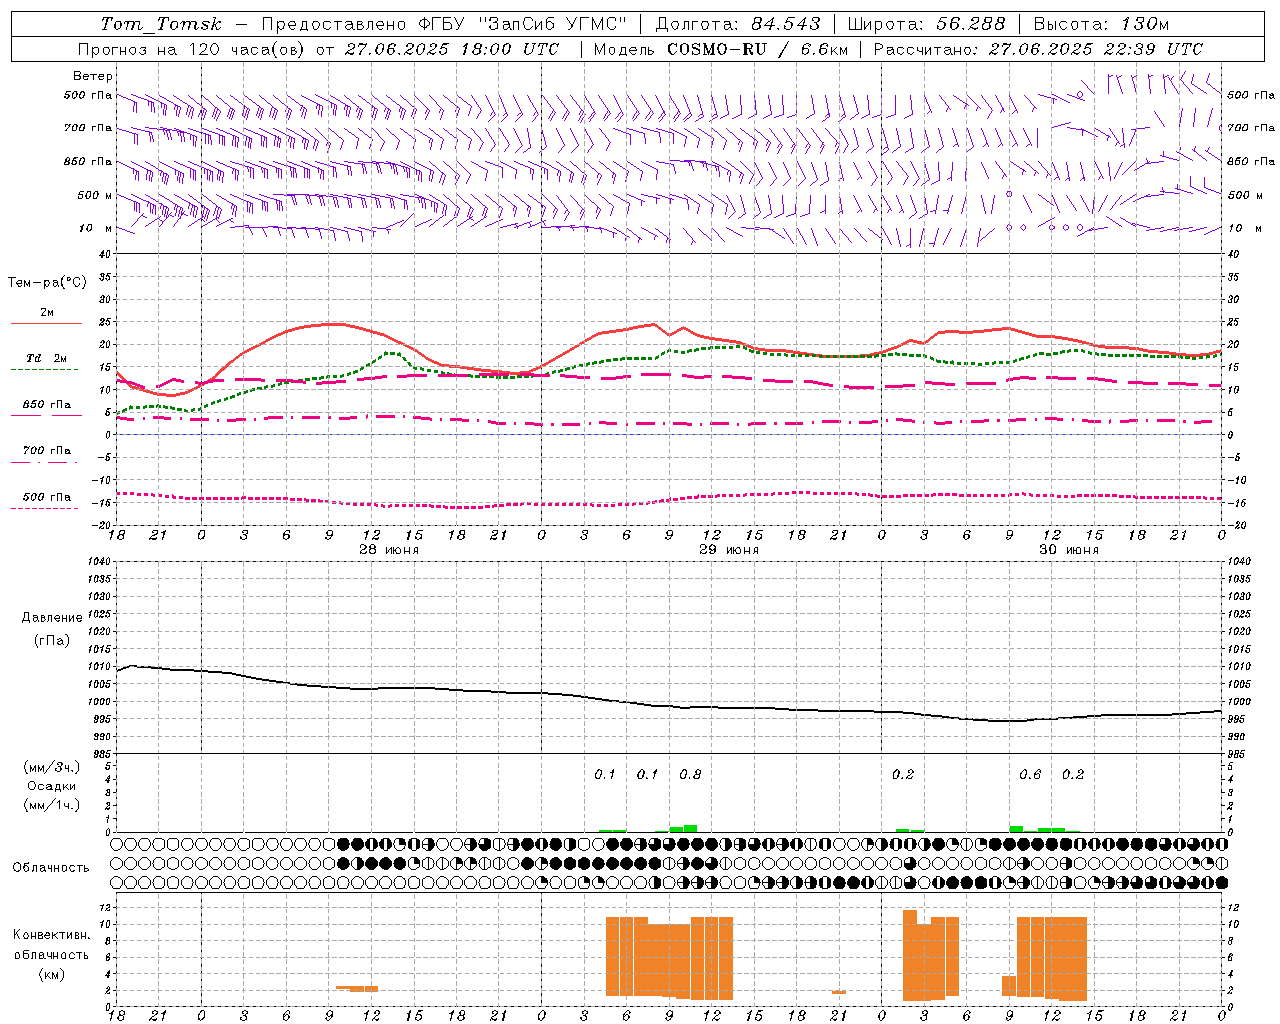Viewport: 1280px width, 1024px height.
Task: Click the 0.6 precipitation amount value
Action: (1030, 775)
